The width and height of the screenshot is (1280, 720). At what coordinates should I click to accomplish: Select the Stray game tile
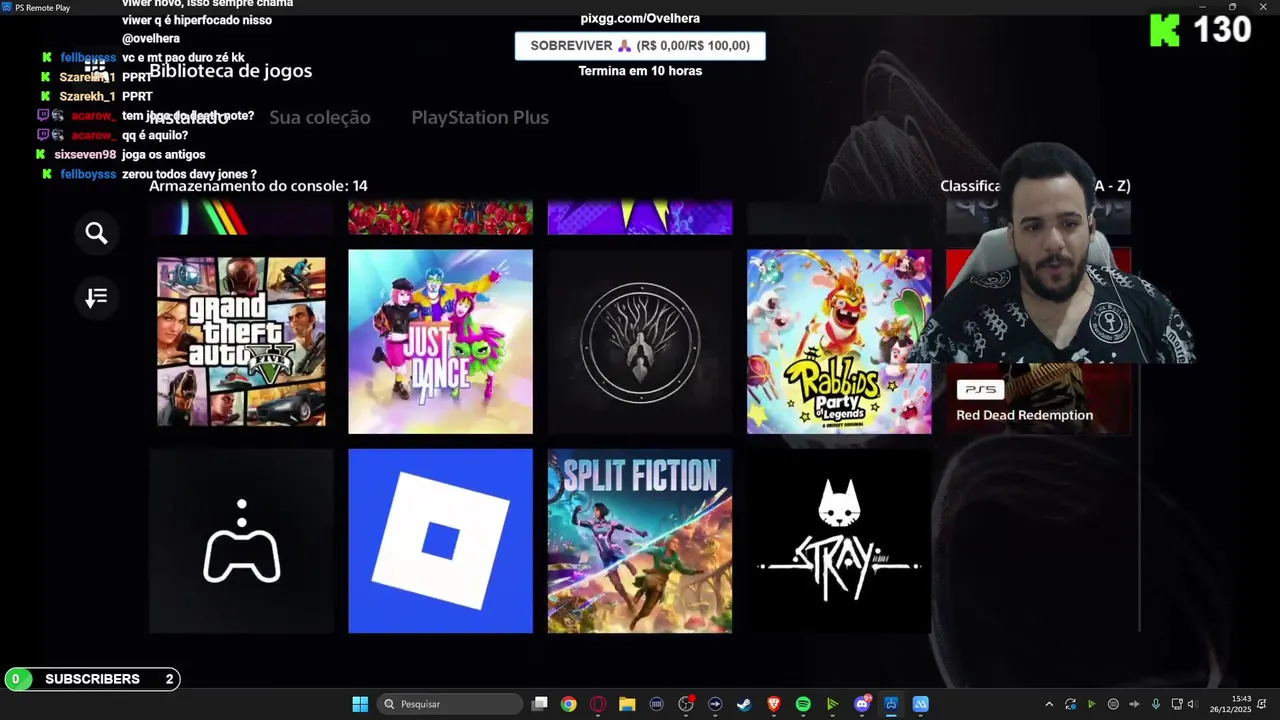tap(839, 541)
